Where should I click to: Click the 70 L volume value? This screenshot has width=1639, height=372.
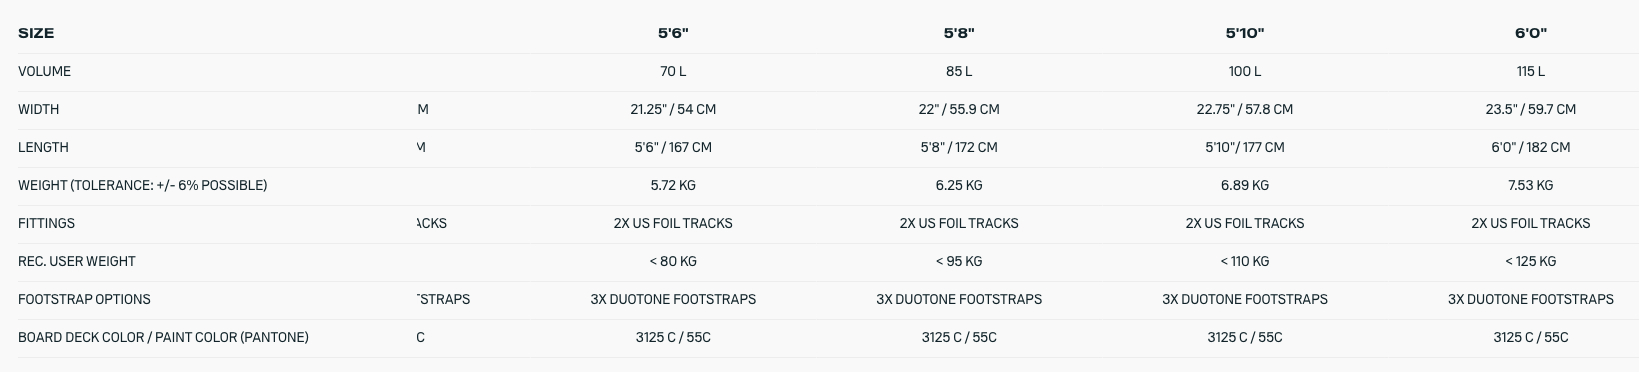click(x=673, y=71)
